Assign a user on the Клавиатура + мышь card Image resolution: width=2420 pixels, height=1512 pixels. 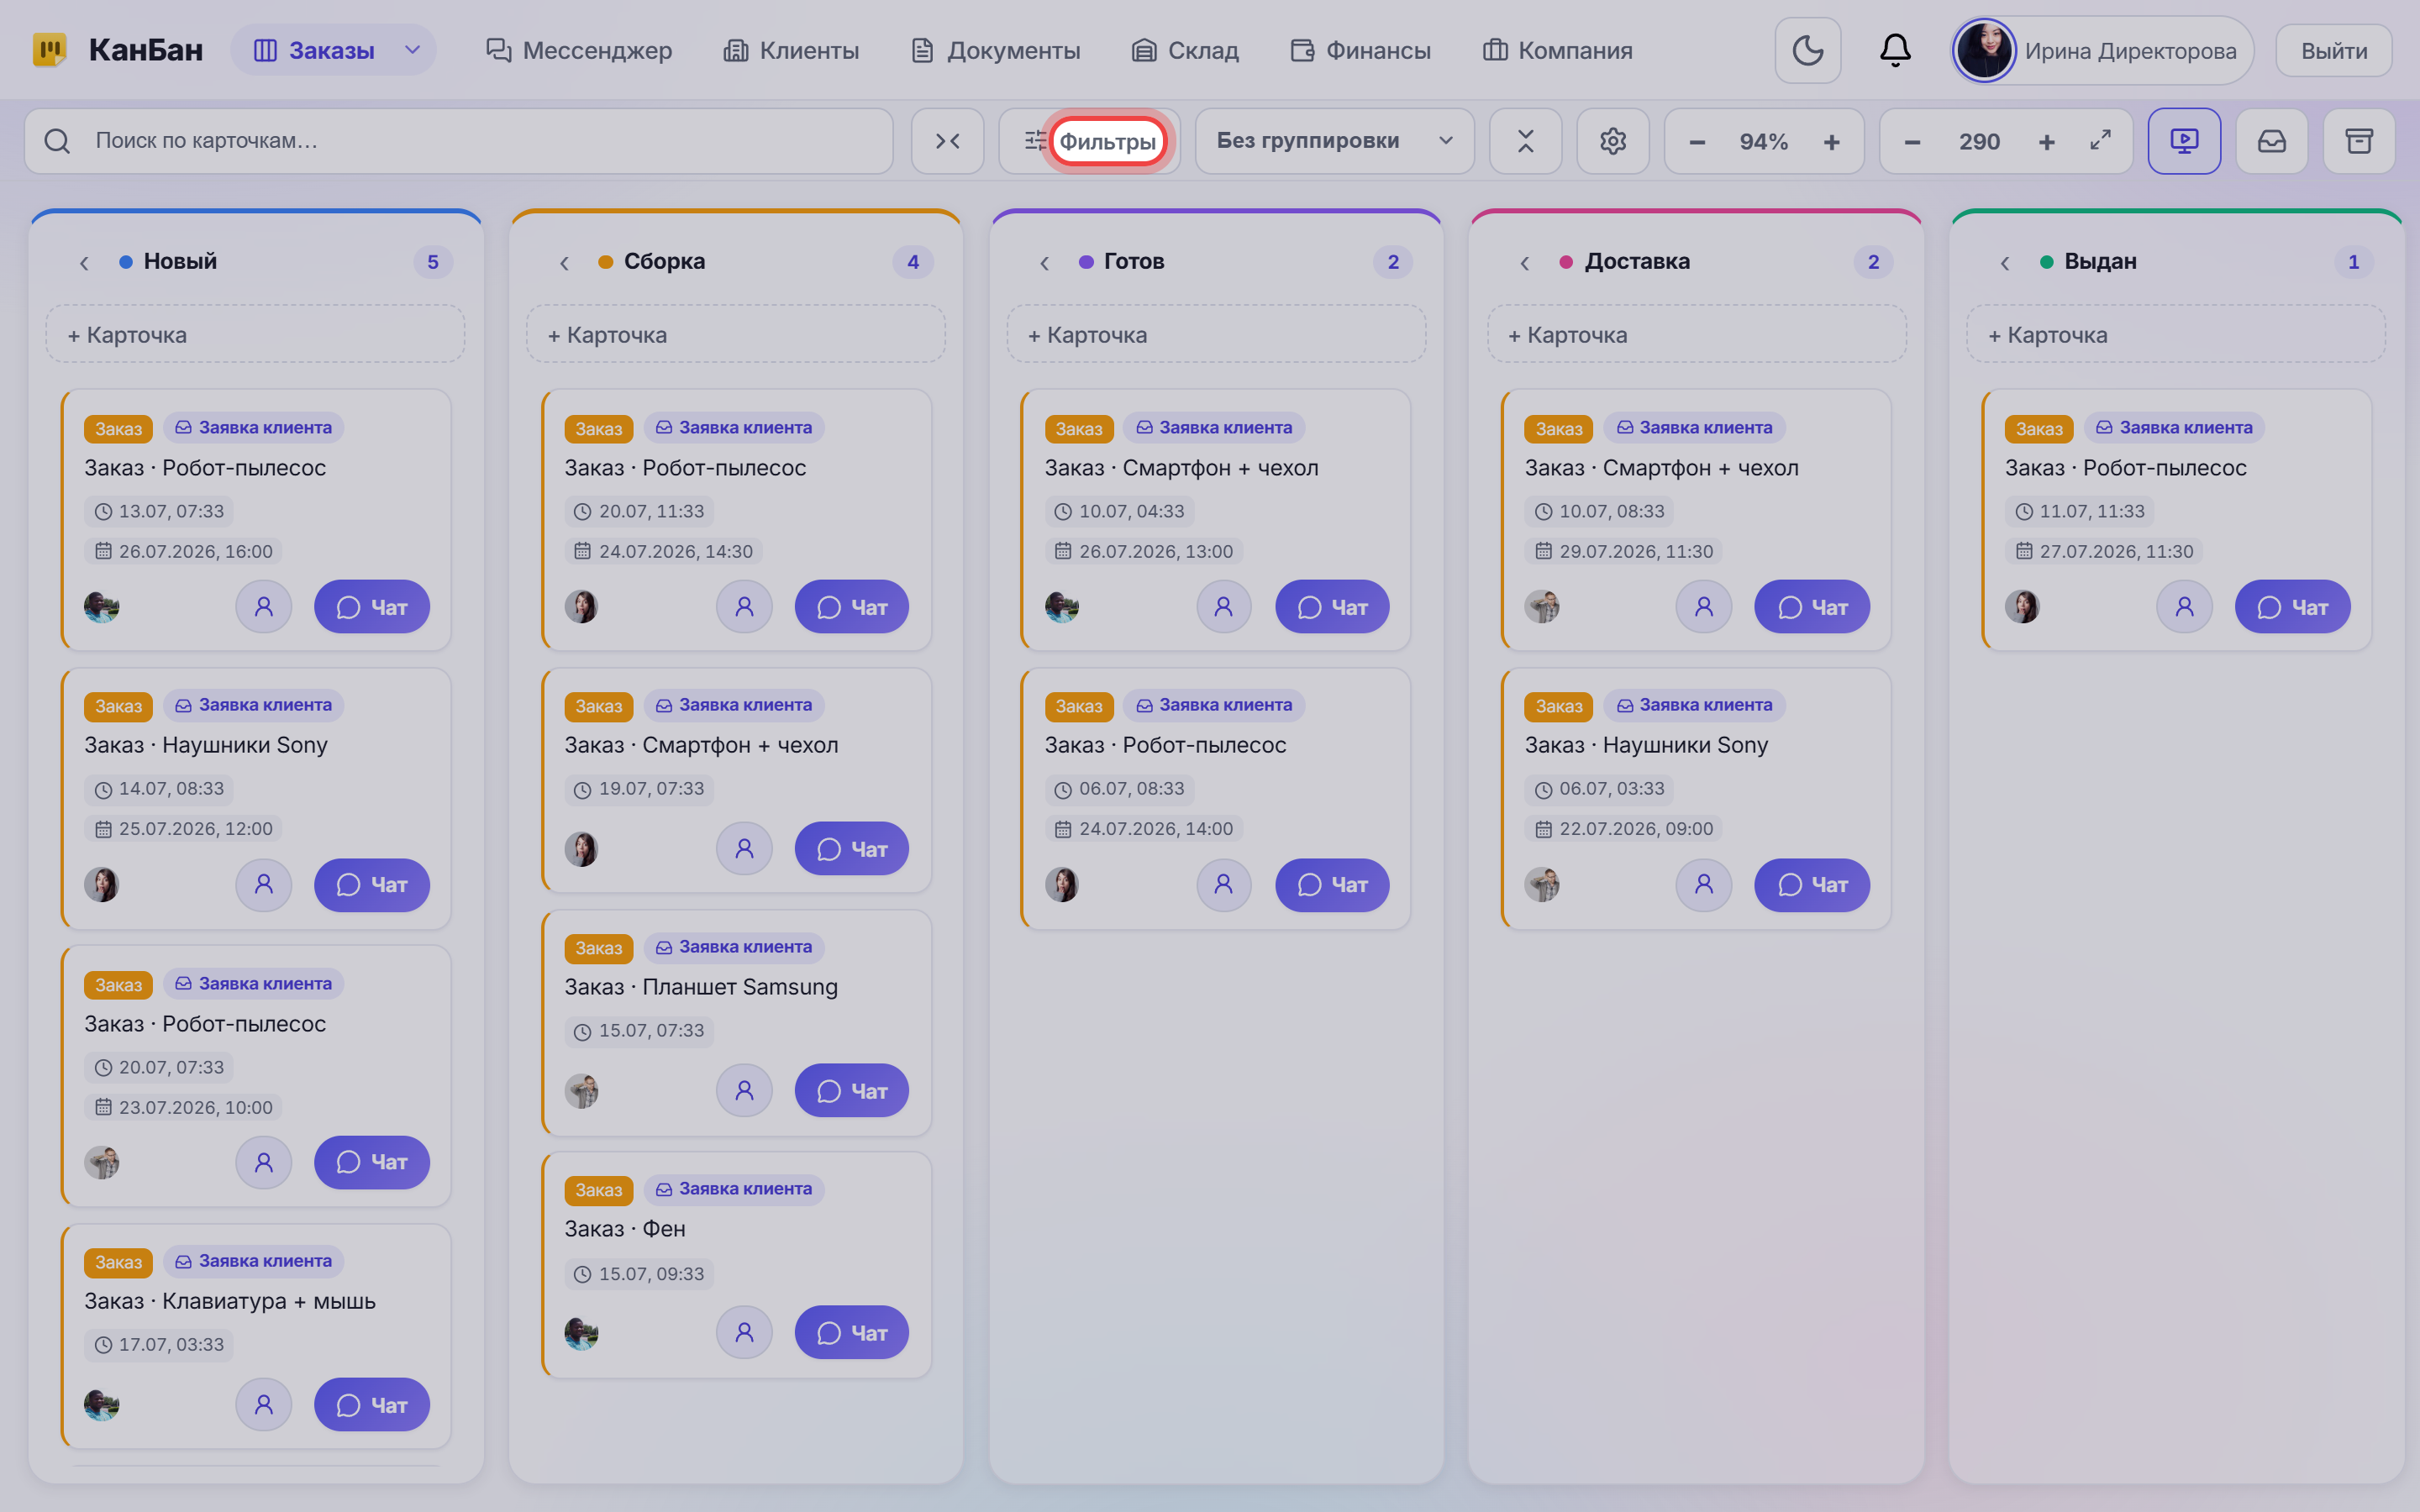click(264, 1404)
